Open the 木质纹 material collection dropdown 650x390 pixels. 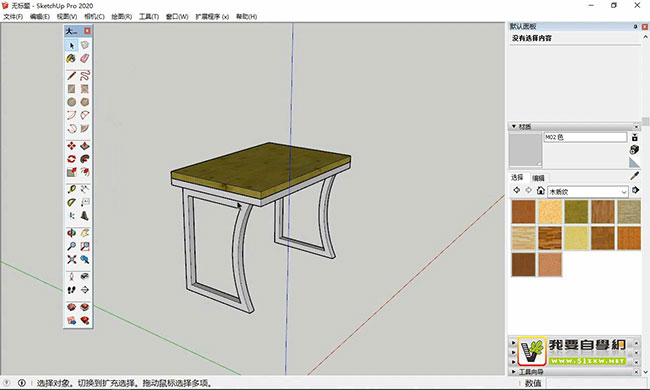[588, 191]
